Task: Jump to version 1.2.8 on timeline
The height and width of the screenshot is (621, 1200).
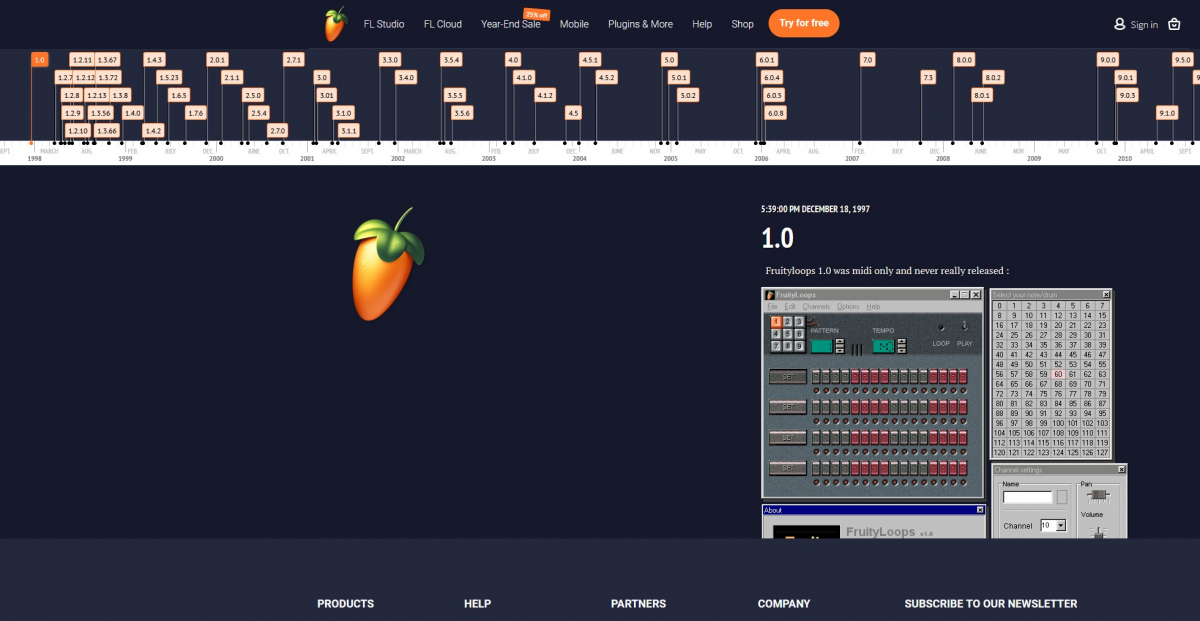Action: [71, 95]
